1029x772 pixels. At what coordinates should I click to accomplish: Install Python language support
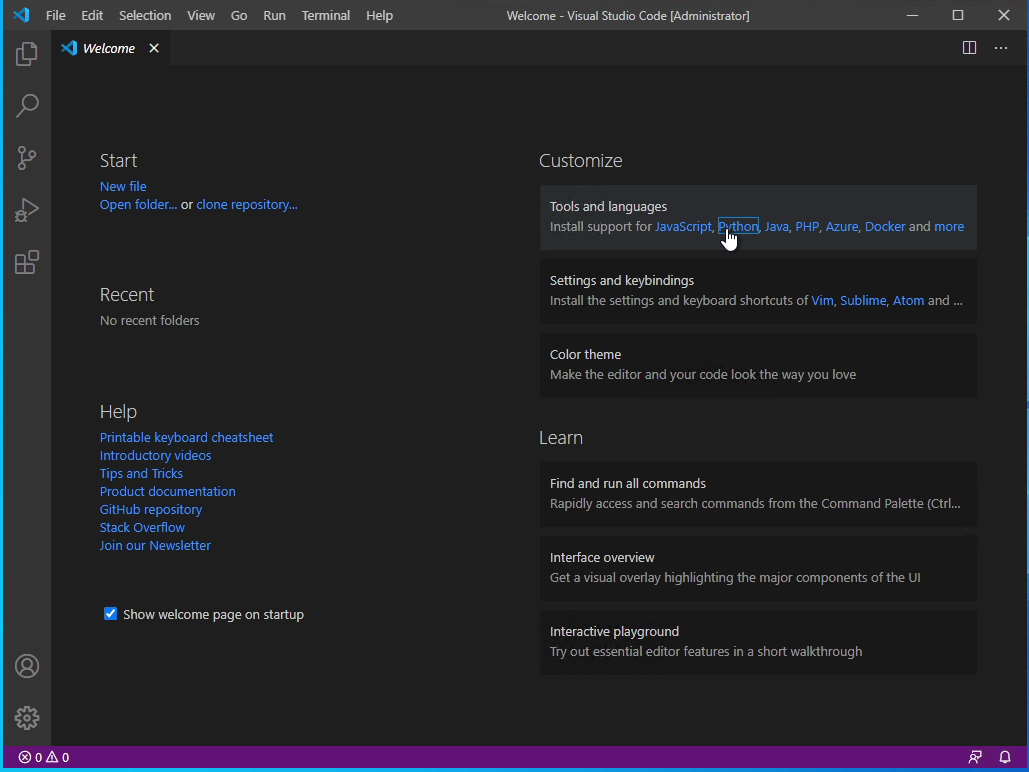pos(738,226)
